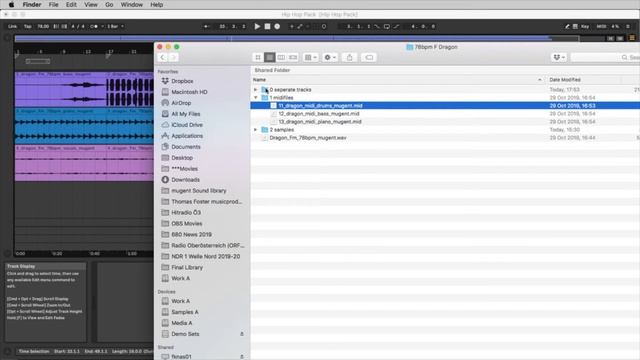The width and height of the screenshot is (640, 360).
Task: Open OBS Movies folder in sidebar
Action: click(187, 224)
